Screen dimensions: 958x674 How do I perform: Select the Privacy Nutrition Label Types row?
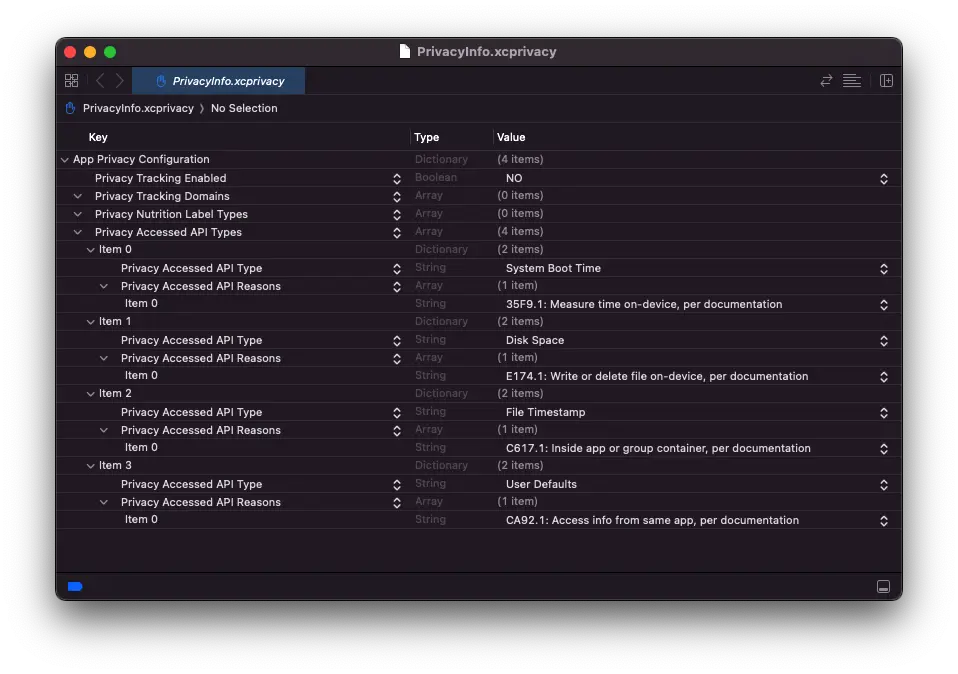pyautogui.click(x=479, y=214)
